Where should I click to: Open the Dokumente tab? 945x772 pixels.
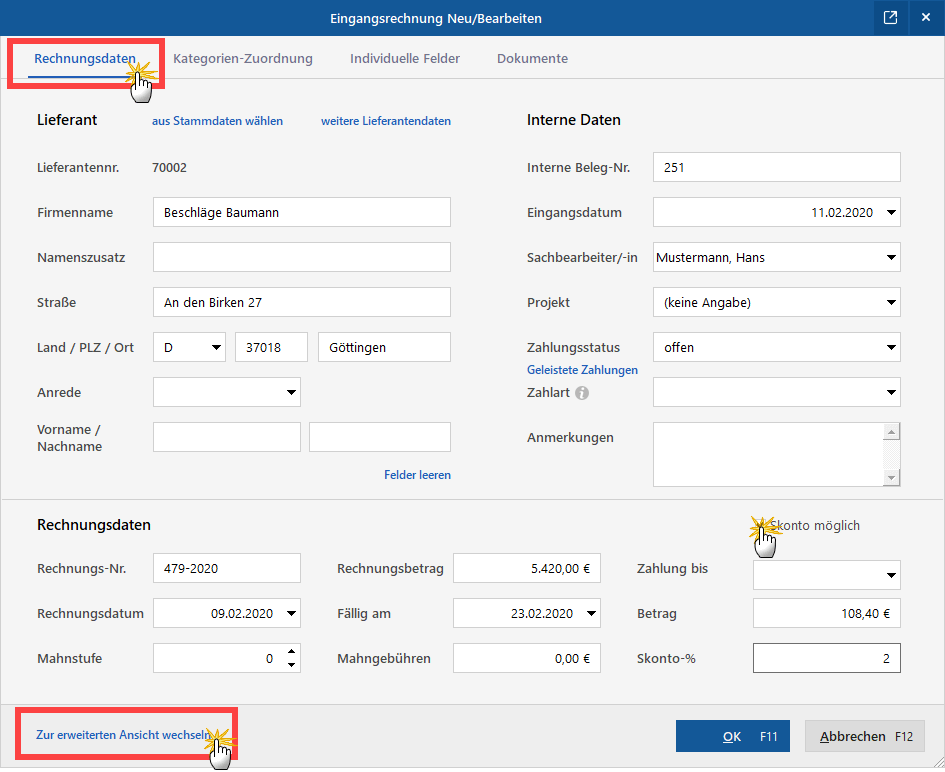click(x=532, y=59)
